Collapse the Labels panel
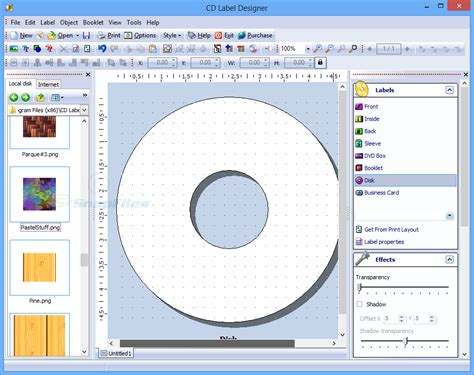Image resolution: width=474 pixels, height=375 pixels. (x=449, y=90)
